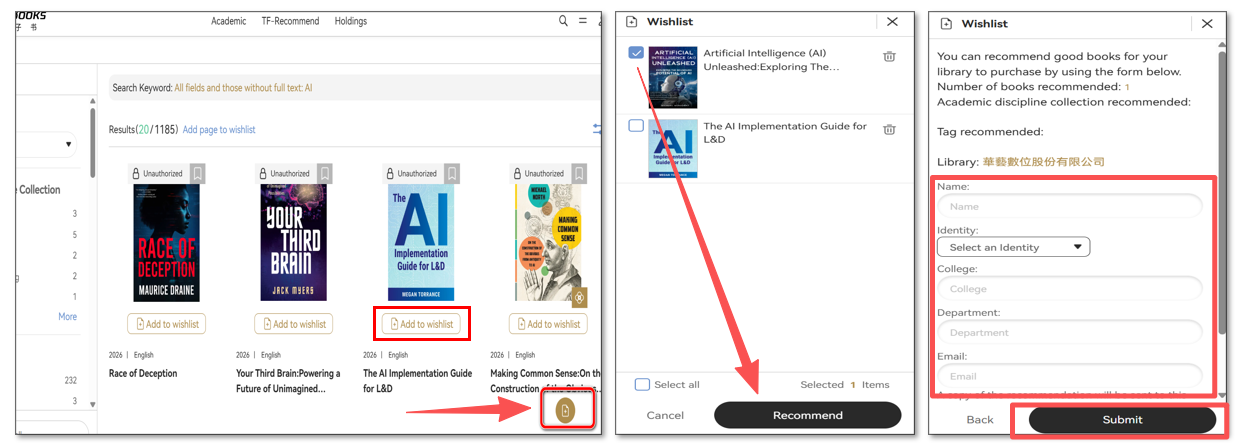The image size is (1245, 444).
Task: Submit the recommendation form
Action: [1122, 420]
